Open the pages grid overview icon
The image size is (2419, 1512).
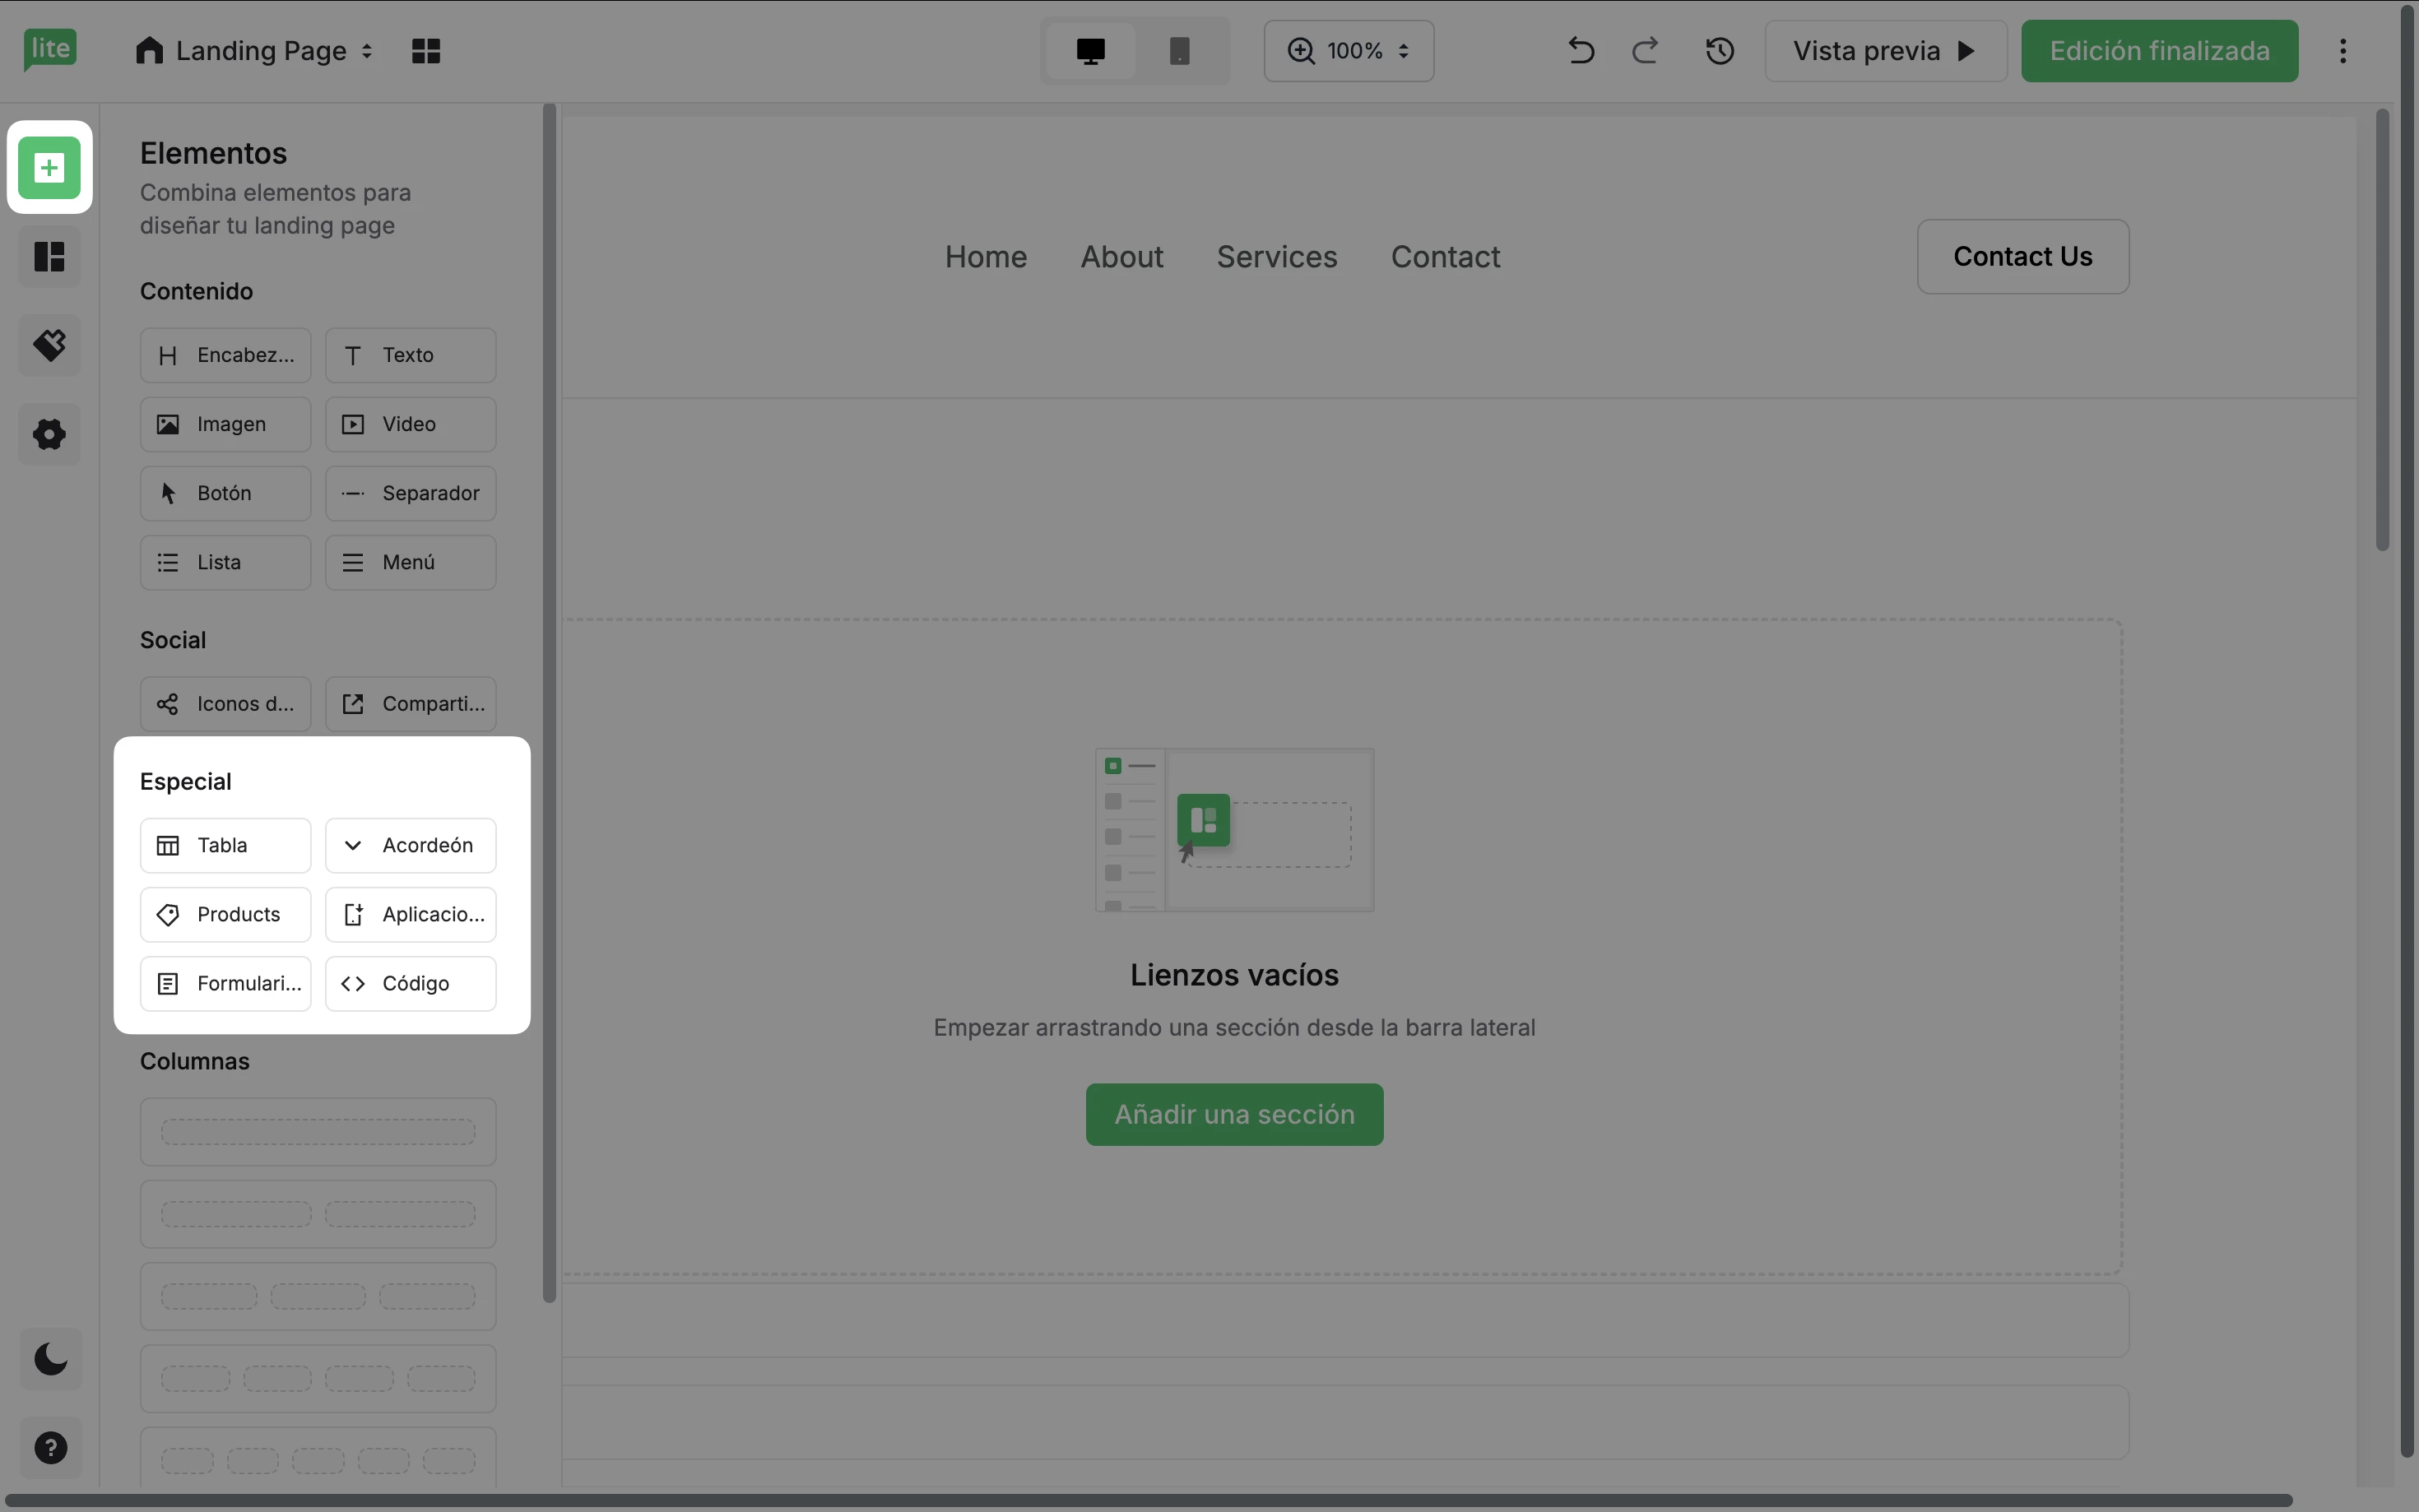click(x=426, y=51)
